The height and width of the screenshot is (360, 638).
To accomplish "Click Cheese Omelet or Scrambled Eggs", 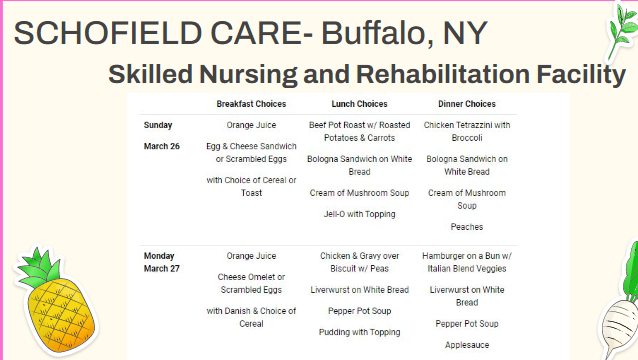I will point(251,283).
